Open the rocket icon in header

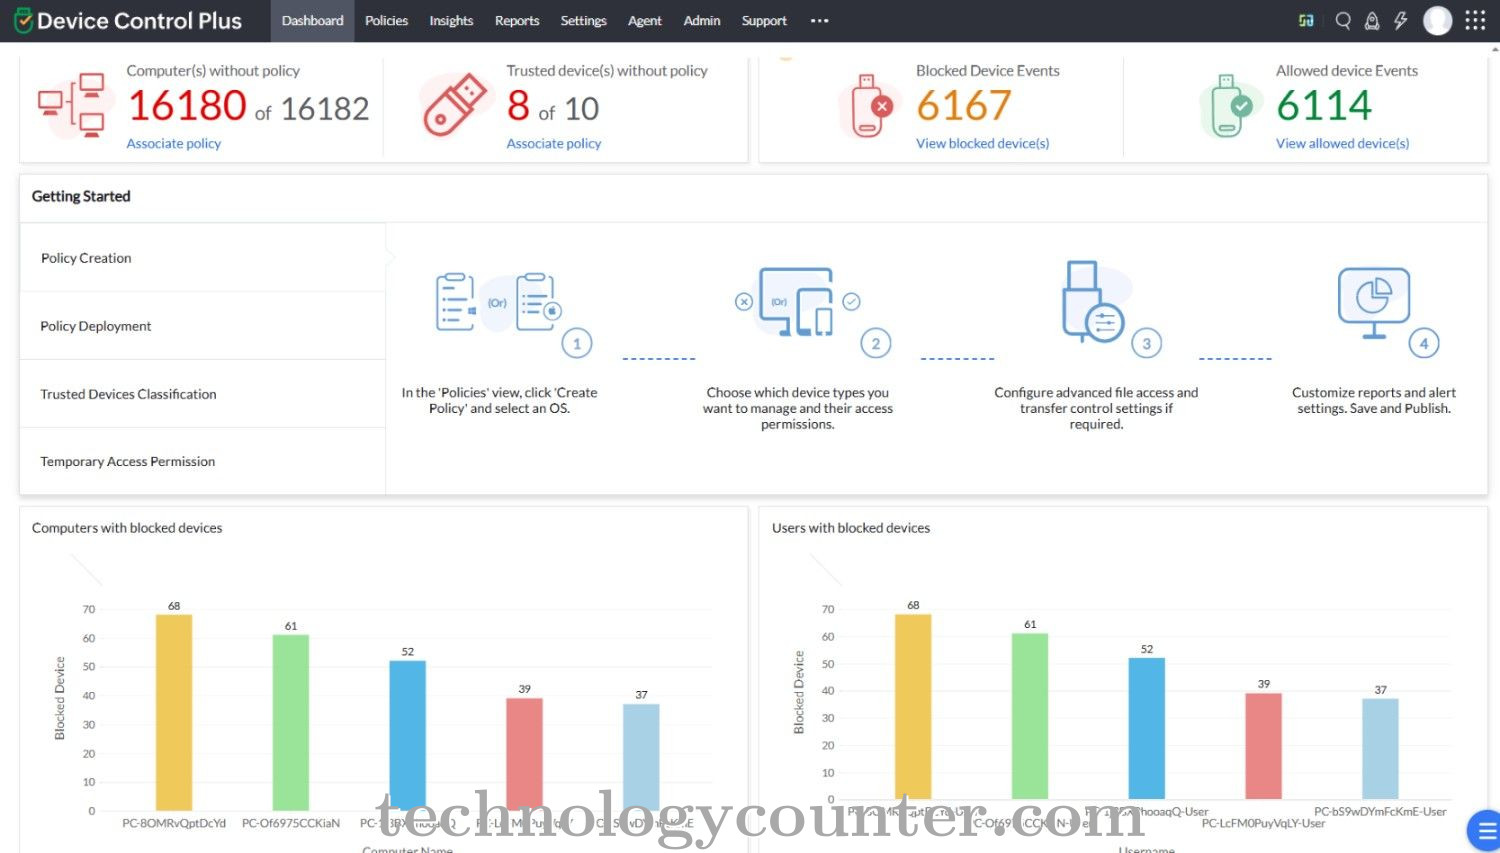1372,20
